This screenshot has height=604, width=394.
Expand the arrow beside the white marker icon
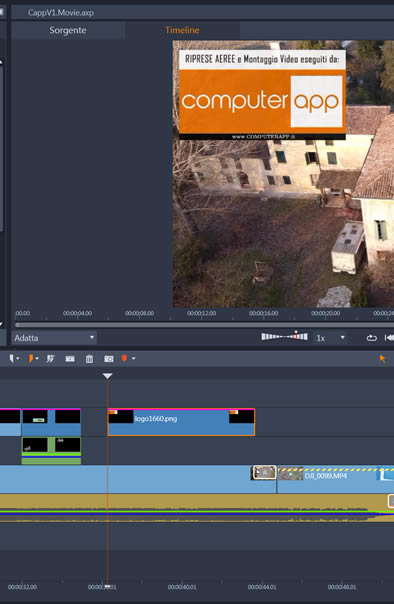point(18,359)
